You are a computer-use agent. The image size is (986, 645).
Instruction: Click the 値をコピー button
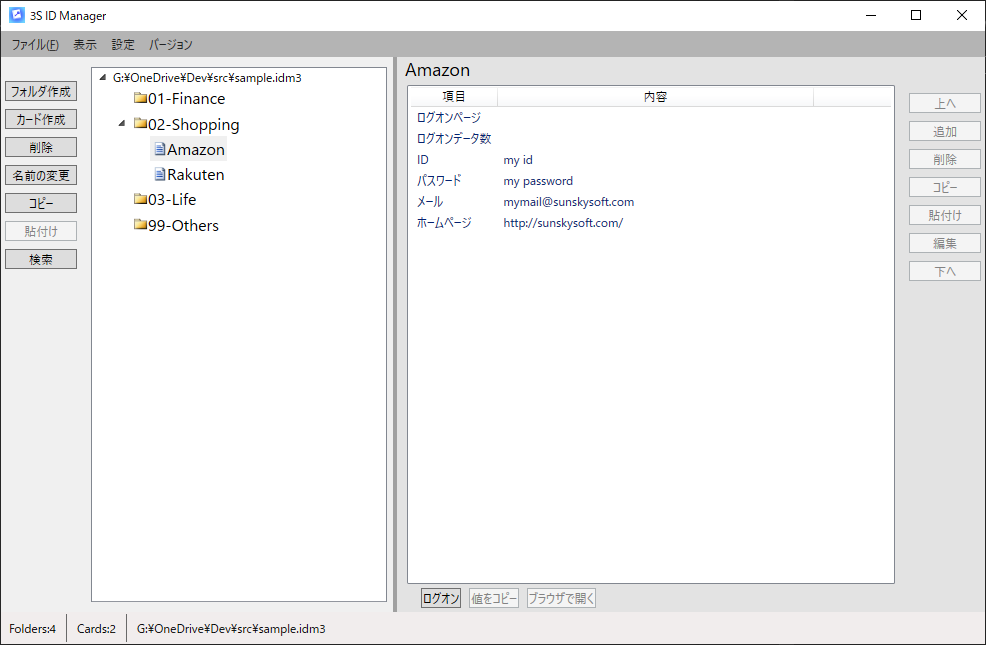coord(494,598)
